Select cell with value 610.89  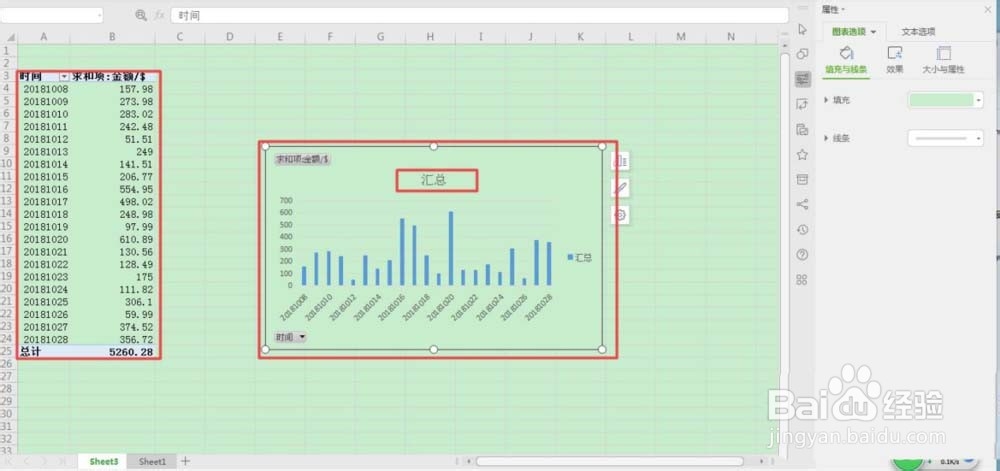(112, 239)
